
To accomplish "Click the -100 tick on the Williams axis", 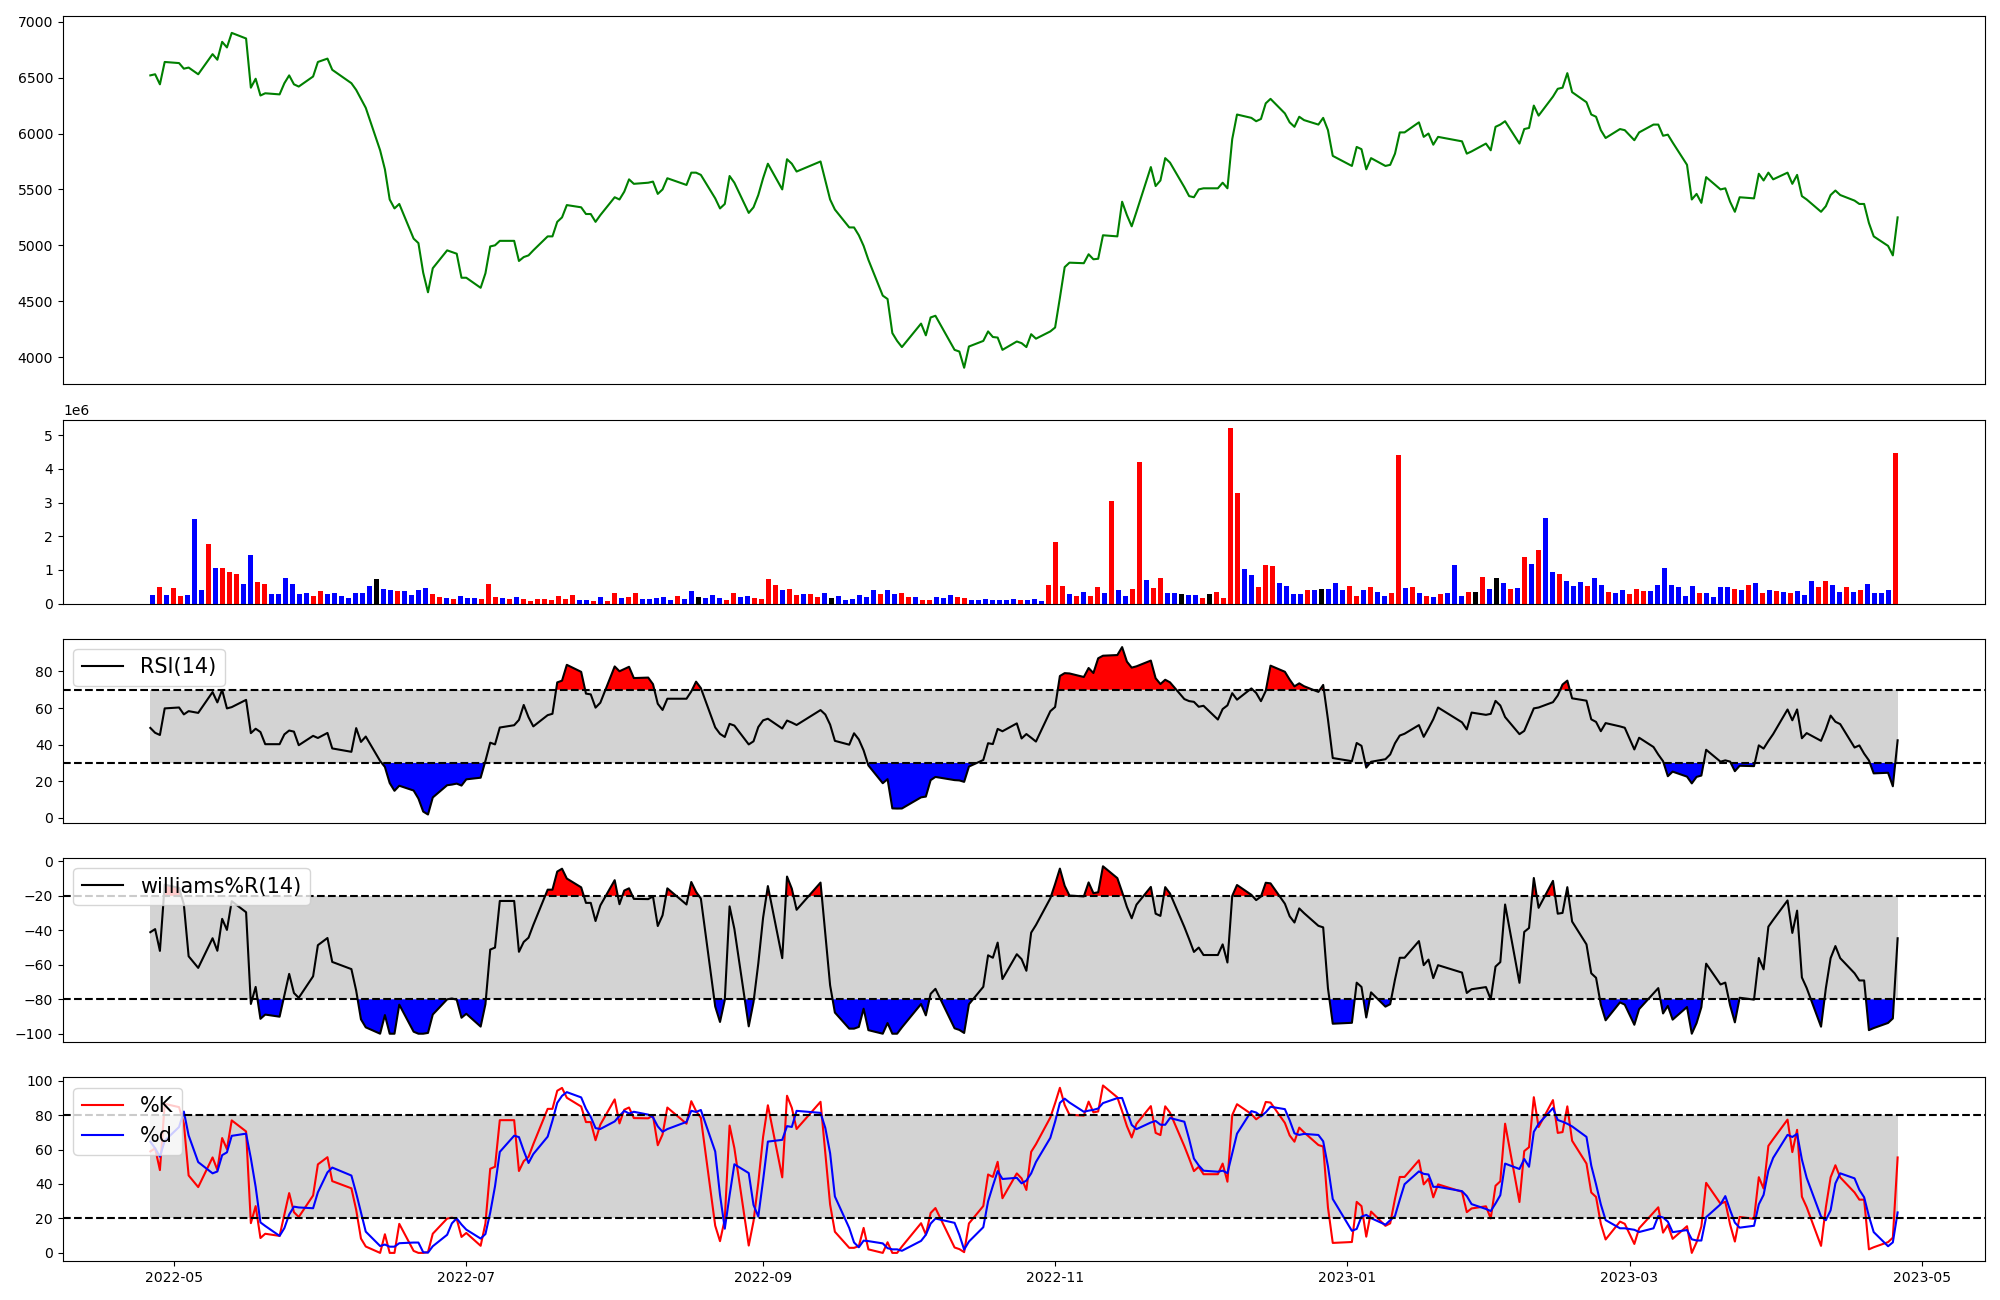I will click(34, 1034).
